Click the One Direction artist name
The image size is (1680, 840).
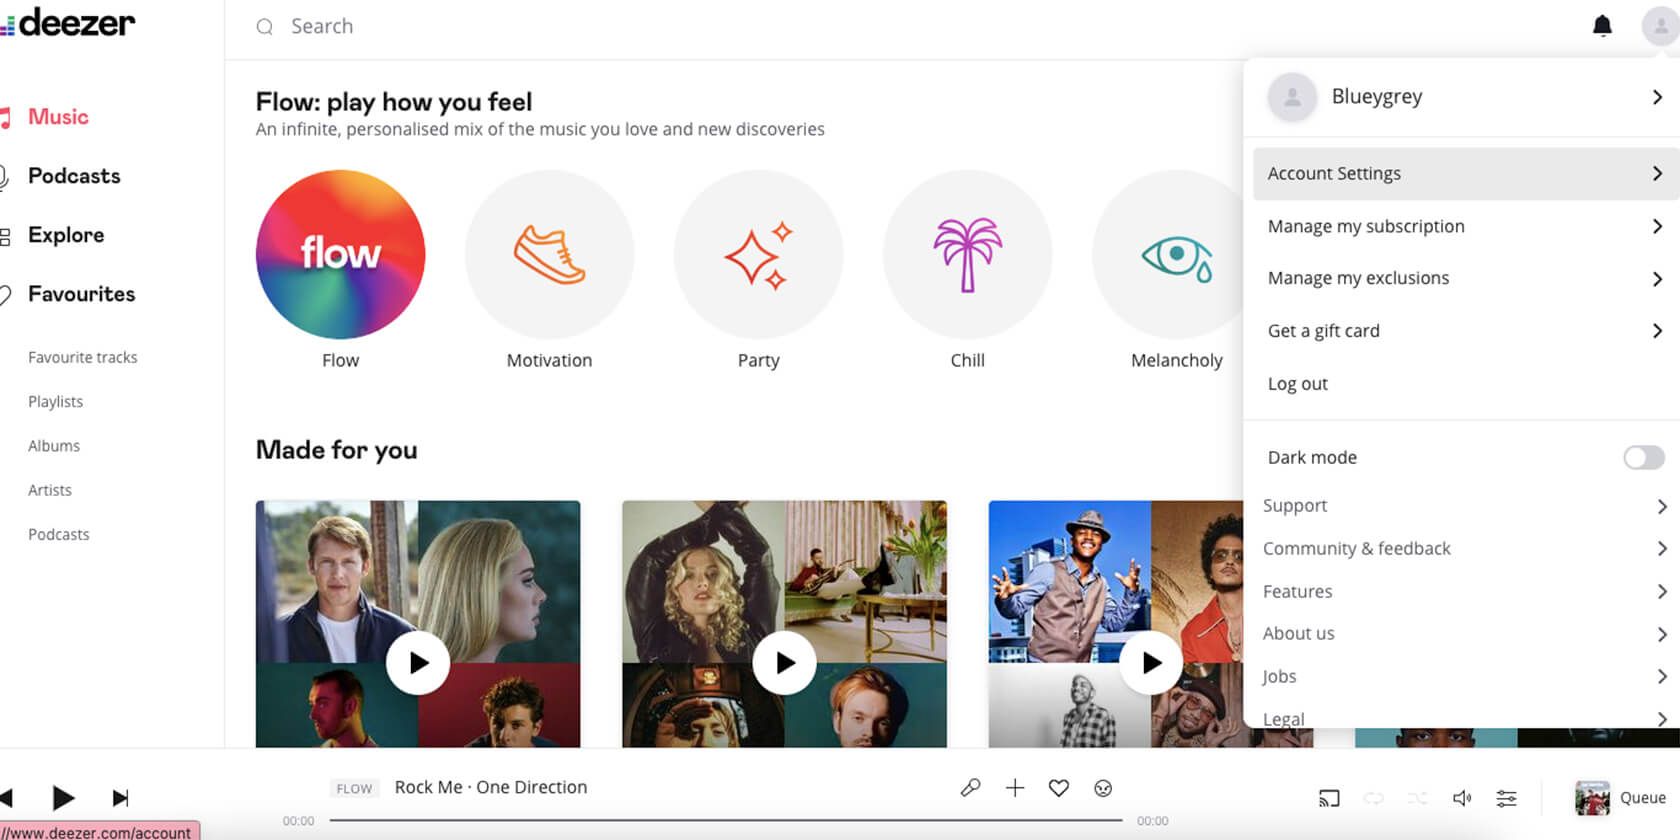532,788
